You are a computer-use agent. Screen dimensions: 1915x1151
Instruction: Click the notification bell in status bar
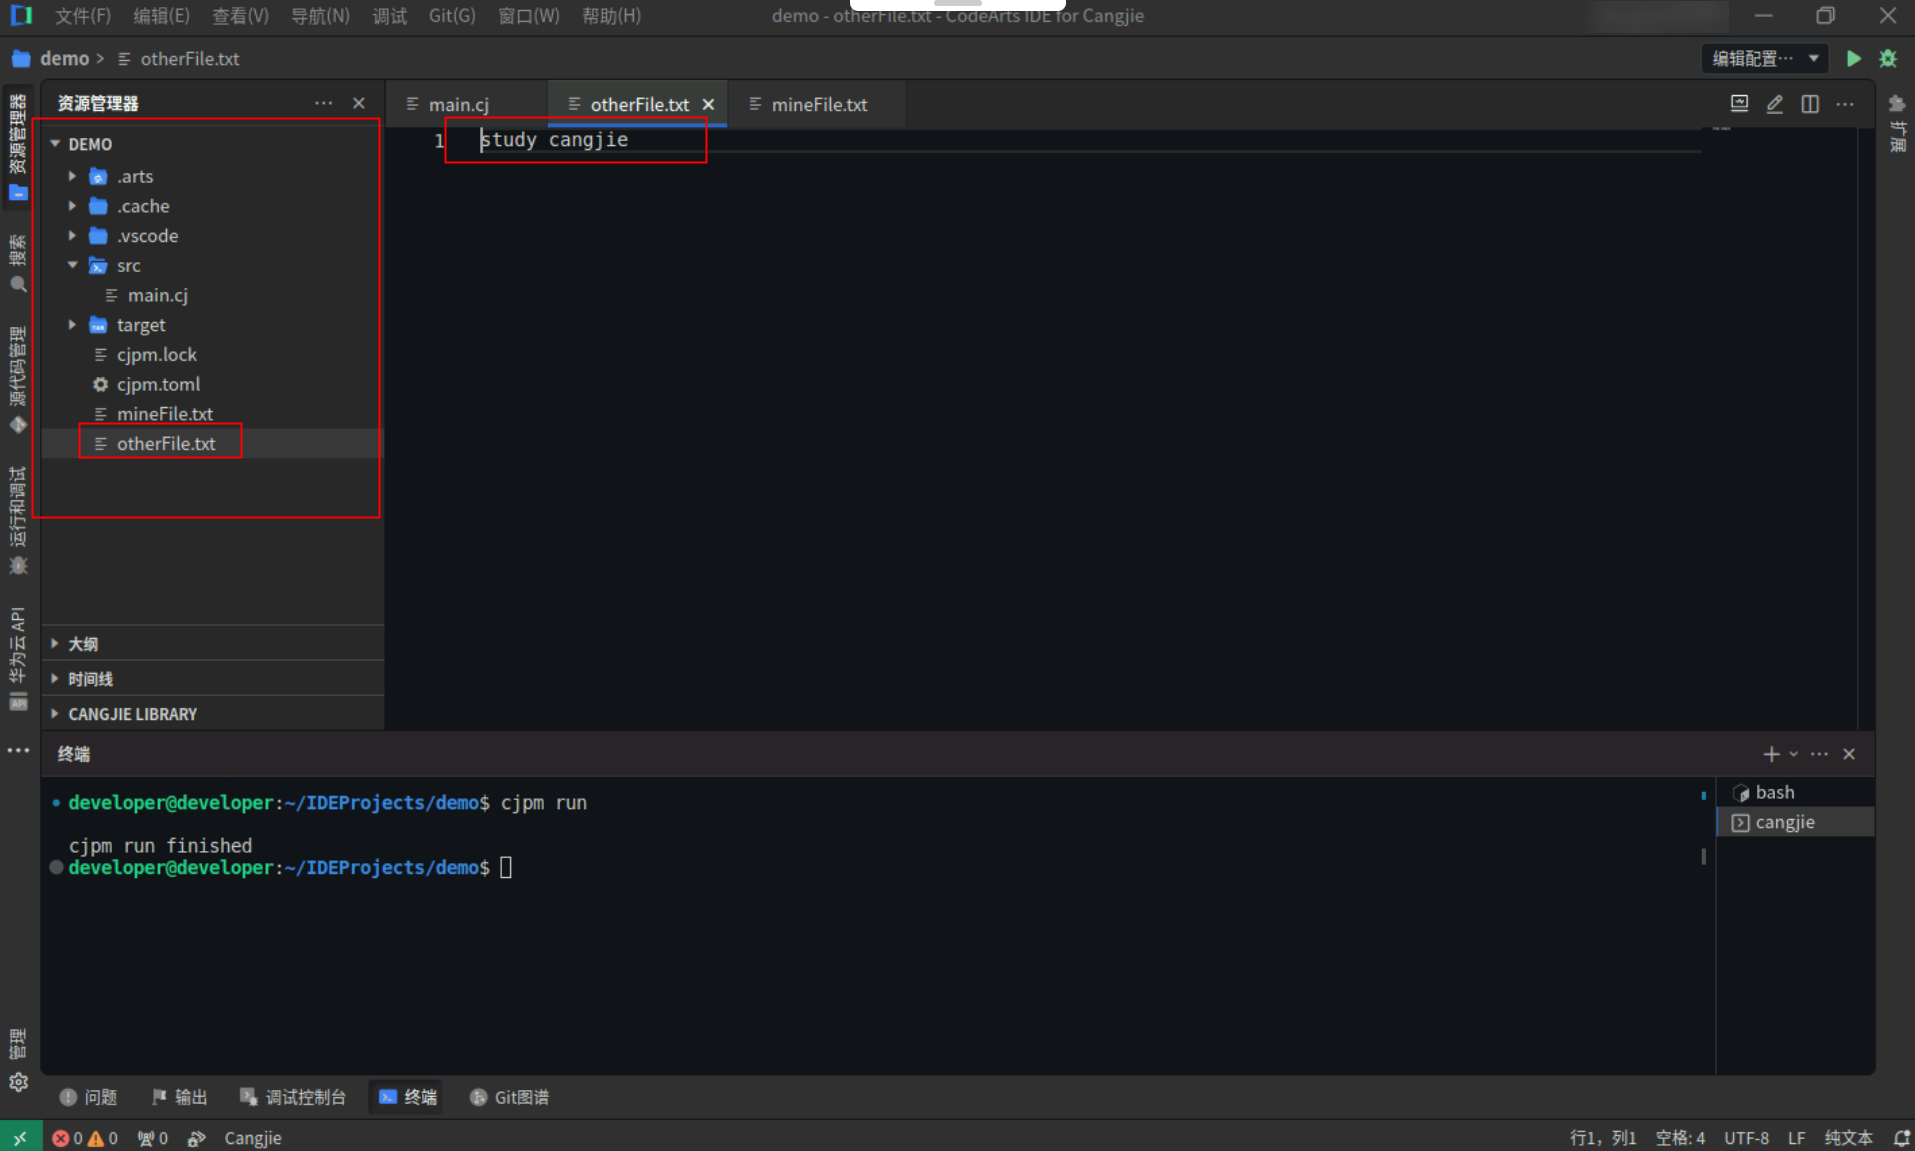click(1901, 1138)
